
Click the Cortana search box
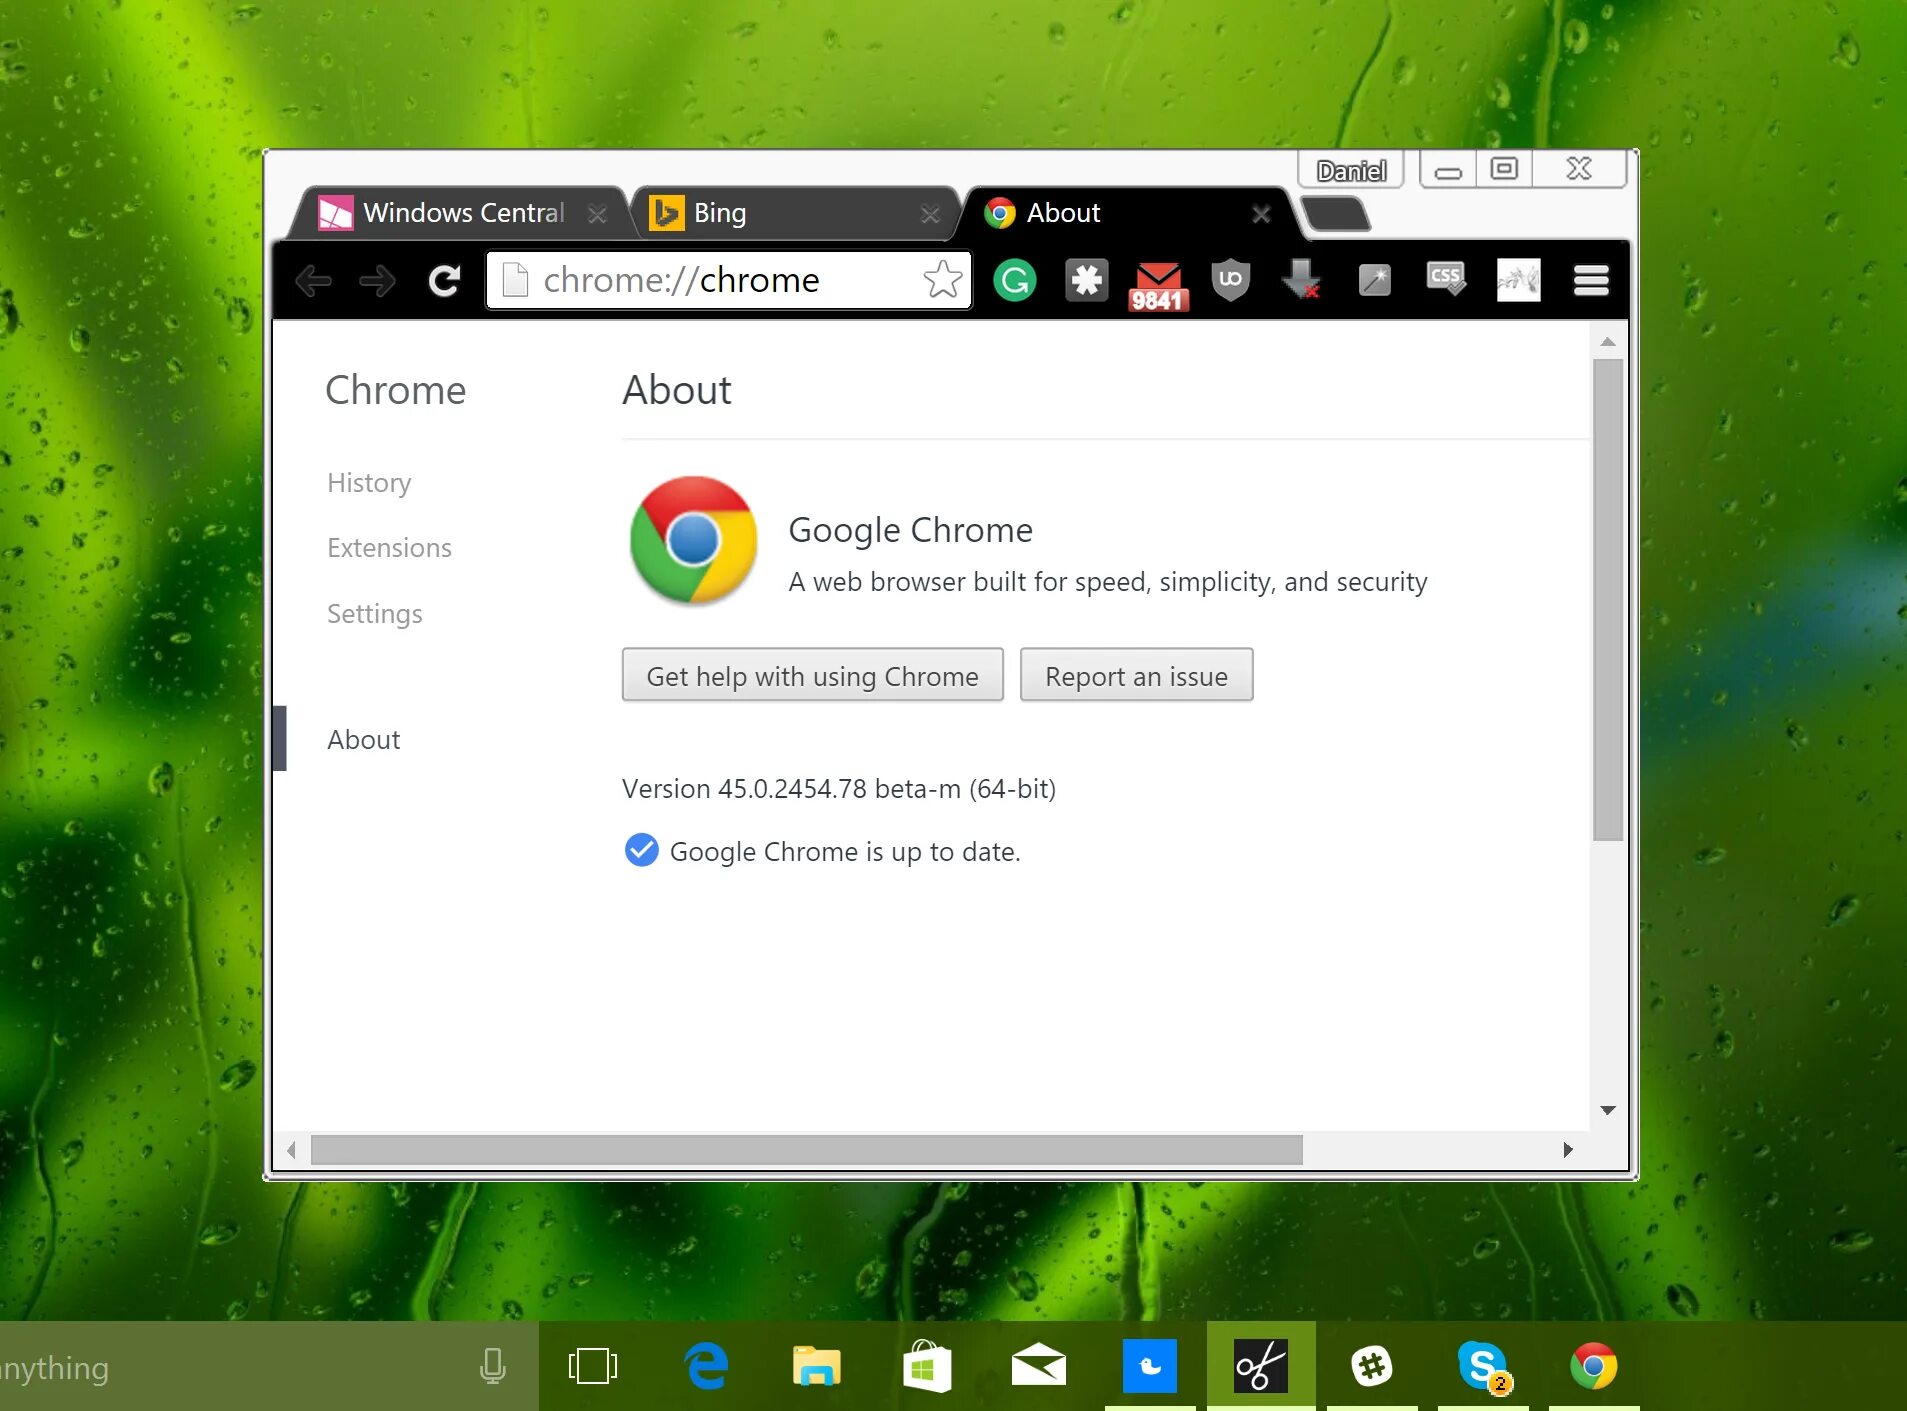pos(269,1366)
